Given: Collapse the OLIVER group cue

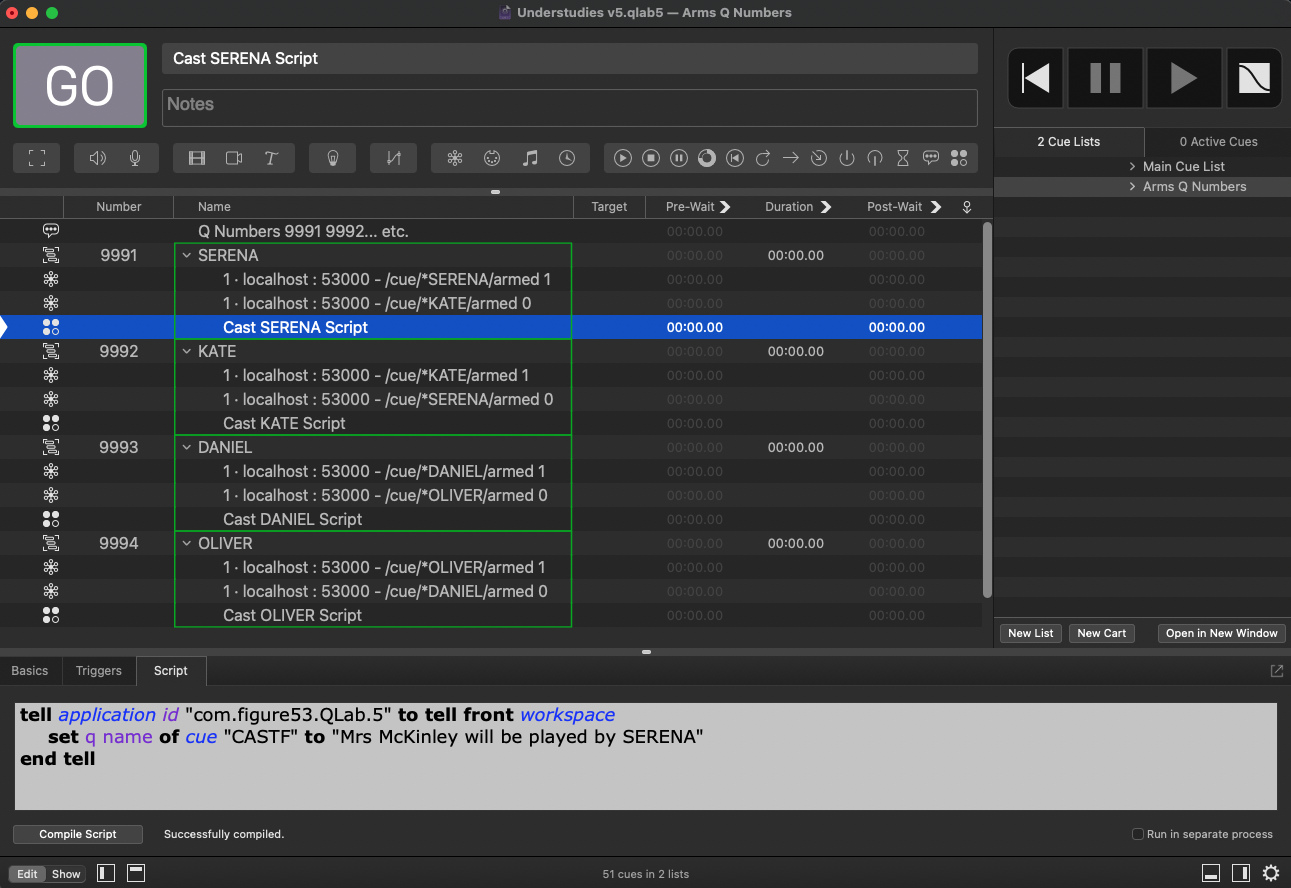Looking at the screenshot, I should coord(186,544).
